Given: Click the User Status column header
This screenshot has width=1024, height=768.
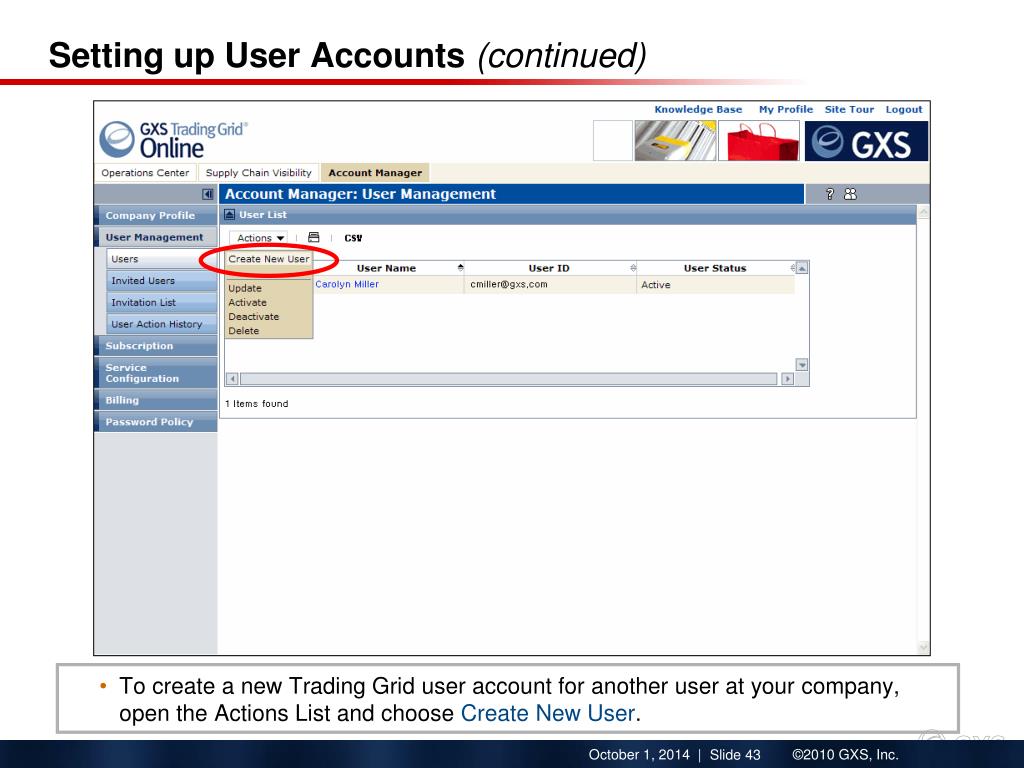Looking at the screenshot, I should pyautogui.click(x=715, y=268).
